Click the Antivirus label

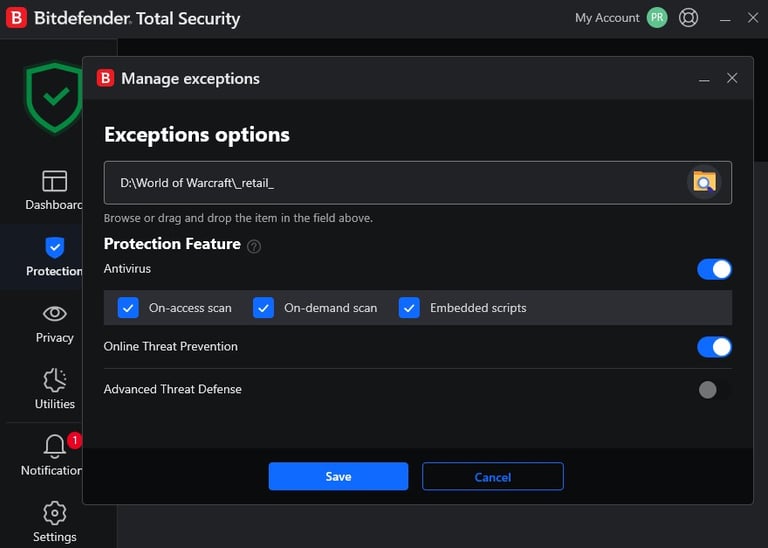(127, 268)
